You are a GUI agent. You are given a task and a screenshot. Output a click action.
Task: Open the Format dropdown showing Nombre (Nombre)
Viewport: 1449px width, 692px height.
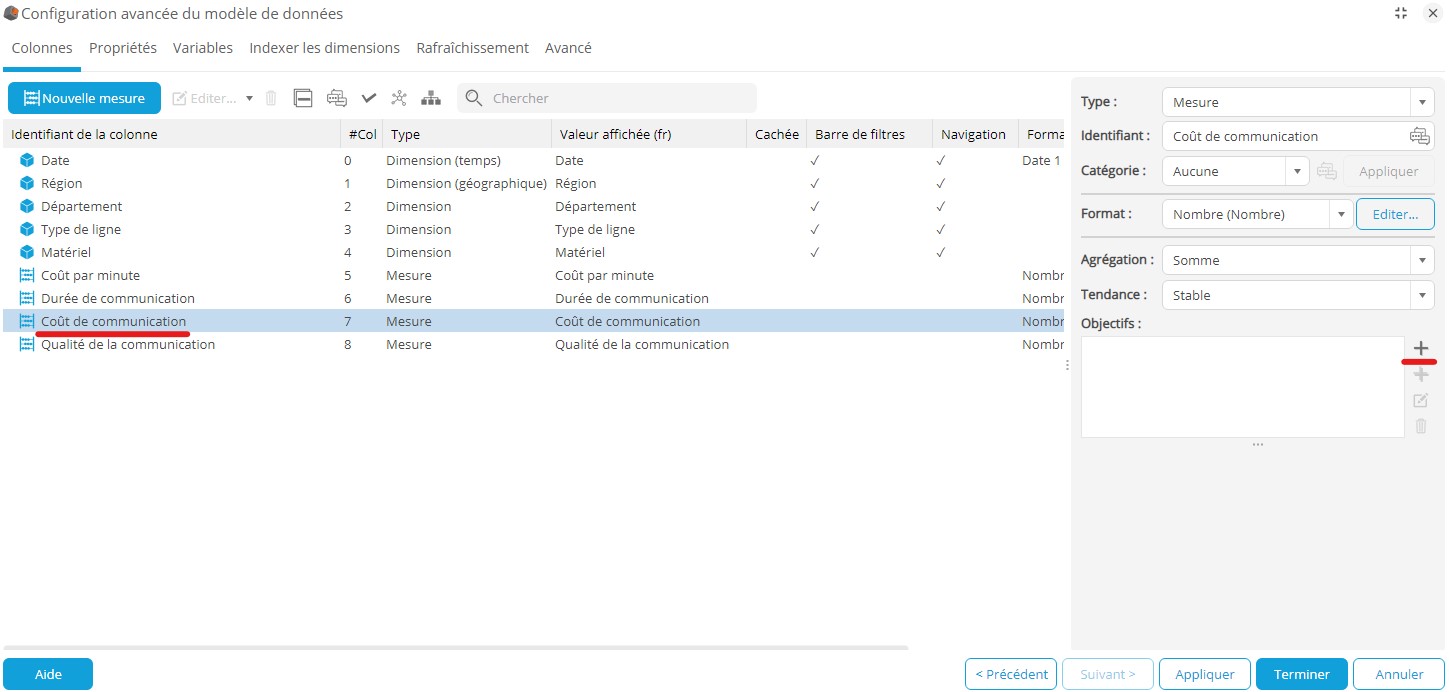click(1257, 214)
